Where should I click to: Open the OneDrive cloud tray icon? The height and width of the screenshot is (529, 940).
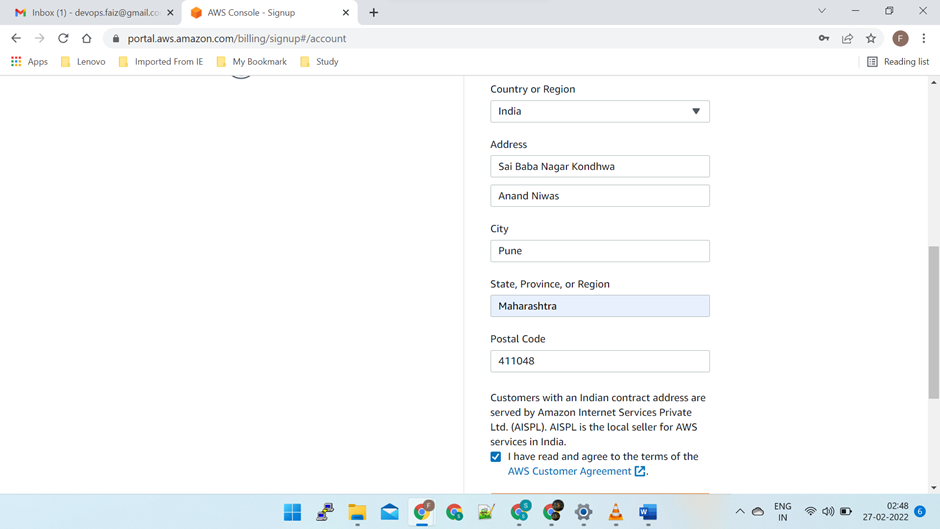pos(758,512)
